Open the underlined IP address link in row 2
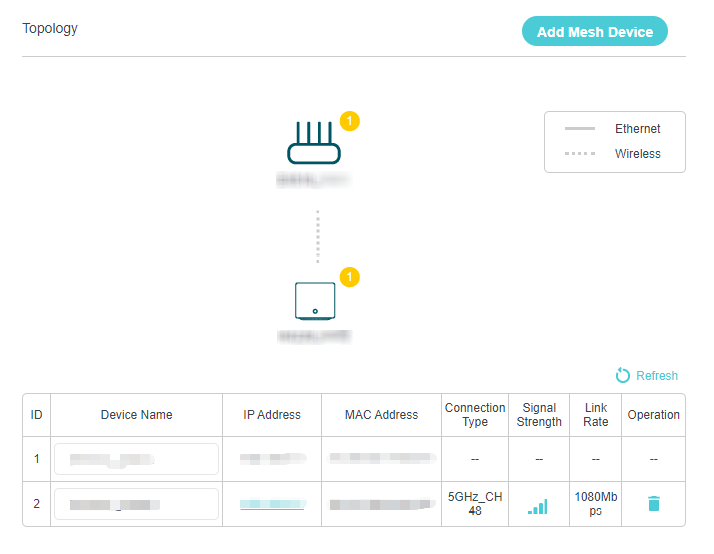This screenshot has width=714, height=554. [x=272, y=504]
